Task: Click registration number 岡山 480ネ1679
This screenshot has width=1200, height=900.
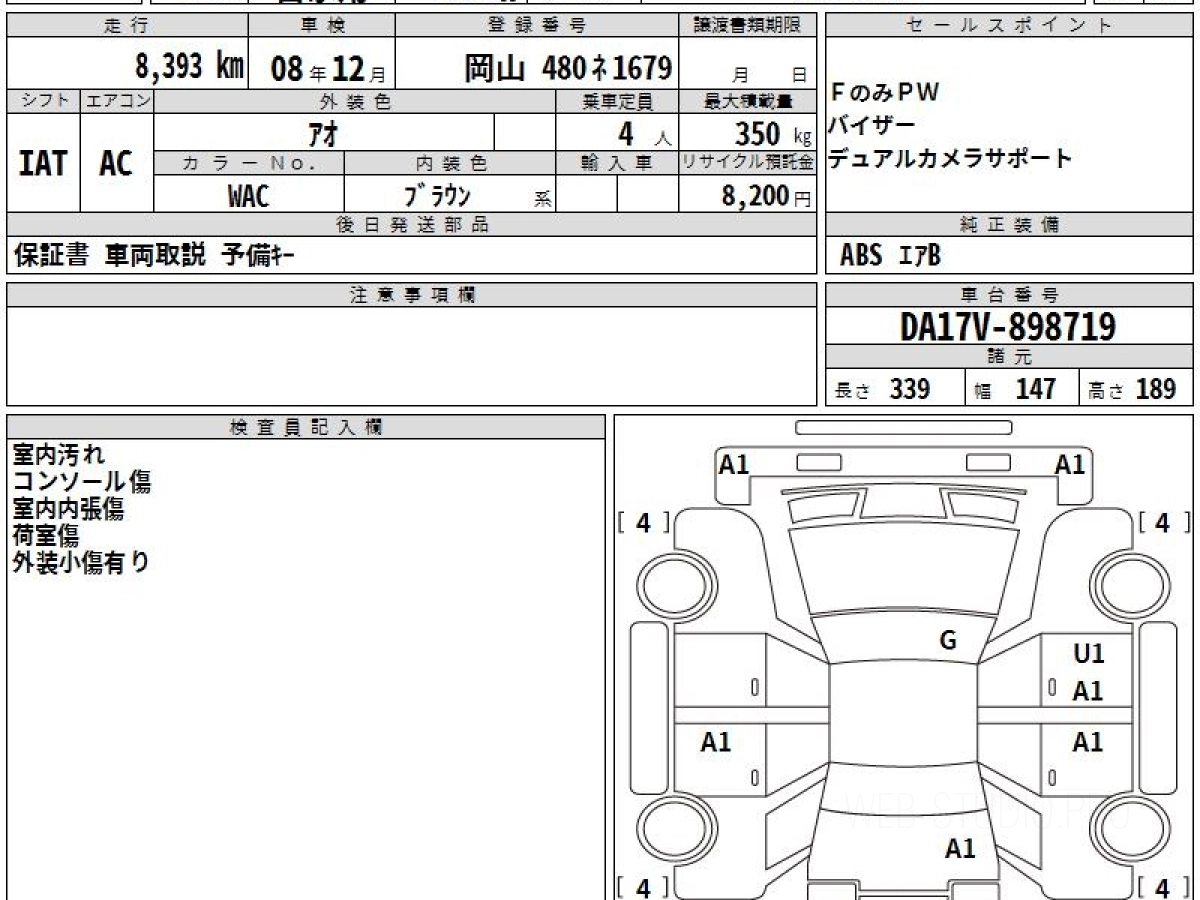Action: 567,68
